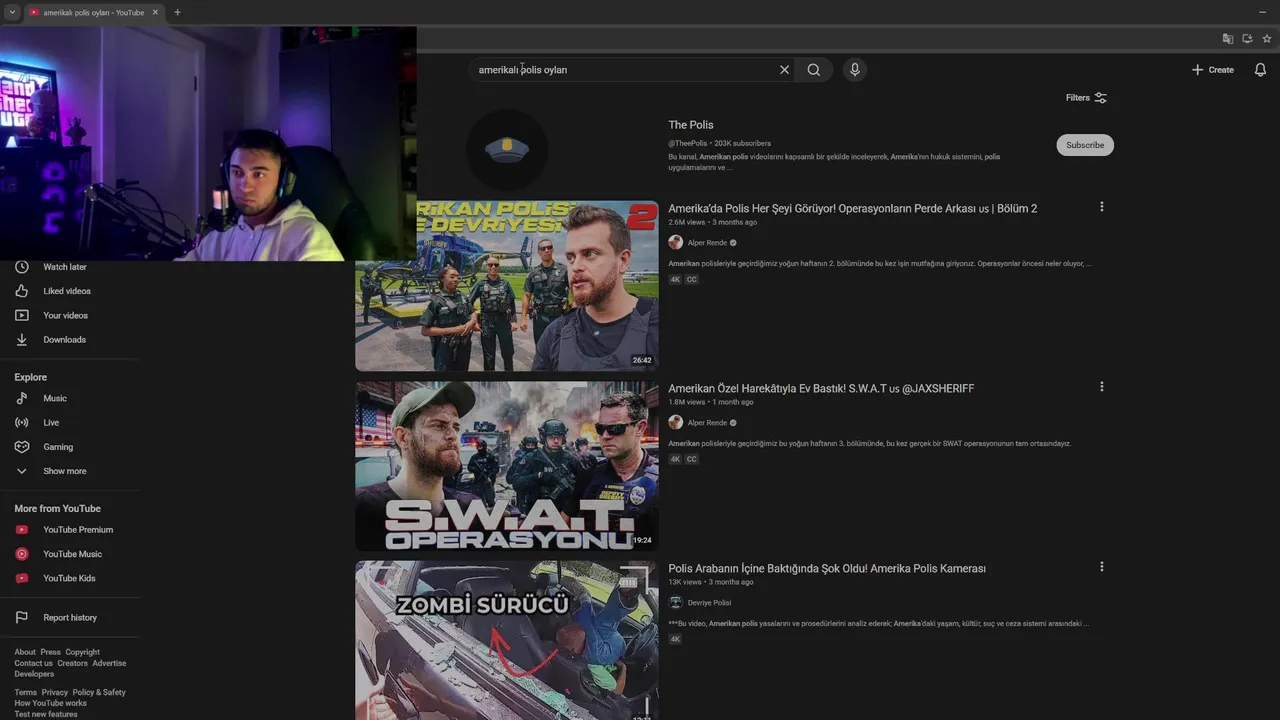Play the Zombi Sürücü thumbnail

coord(507,640)
